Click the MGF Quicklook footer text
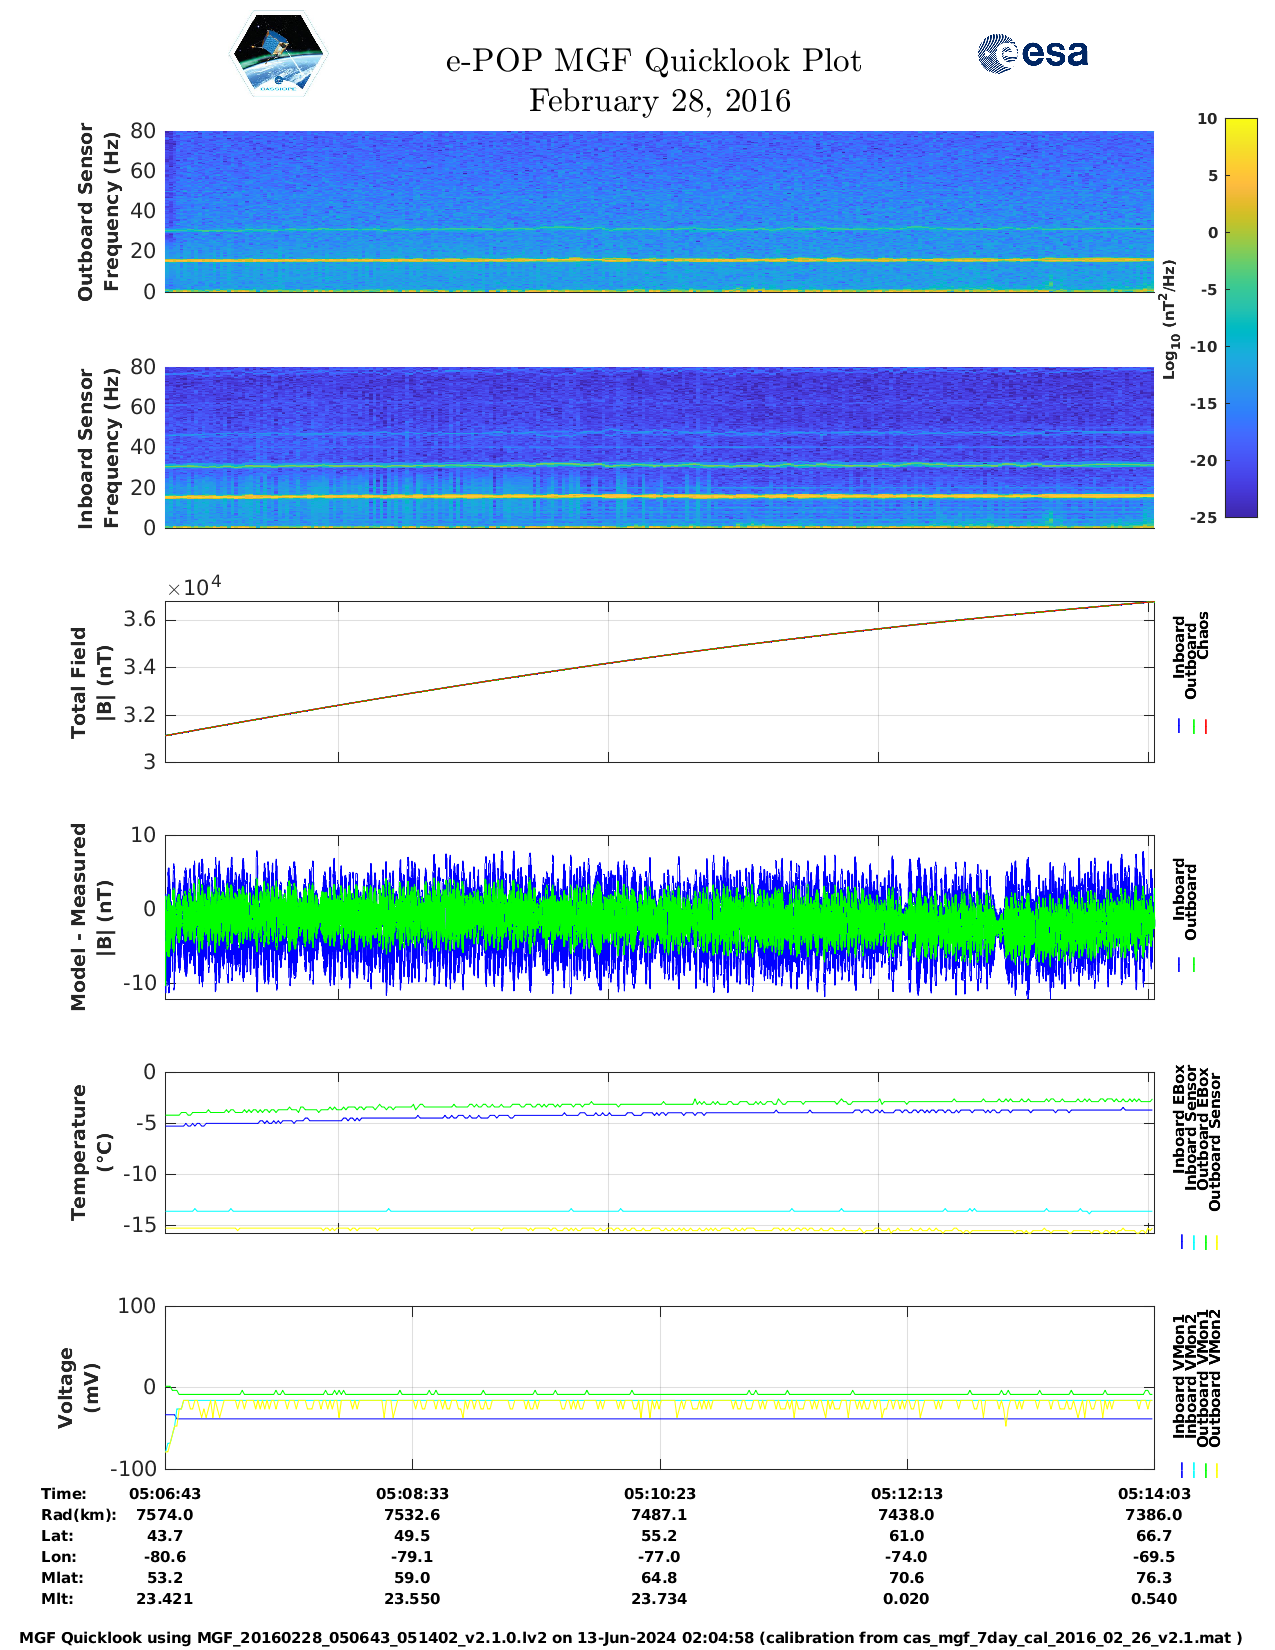Screen dimensions: 1275x1650 point(631,1638)
